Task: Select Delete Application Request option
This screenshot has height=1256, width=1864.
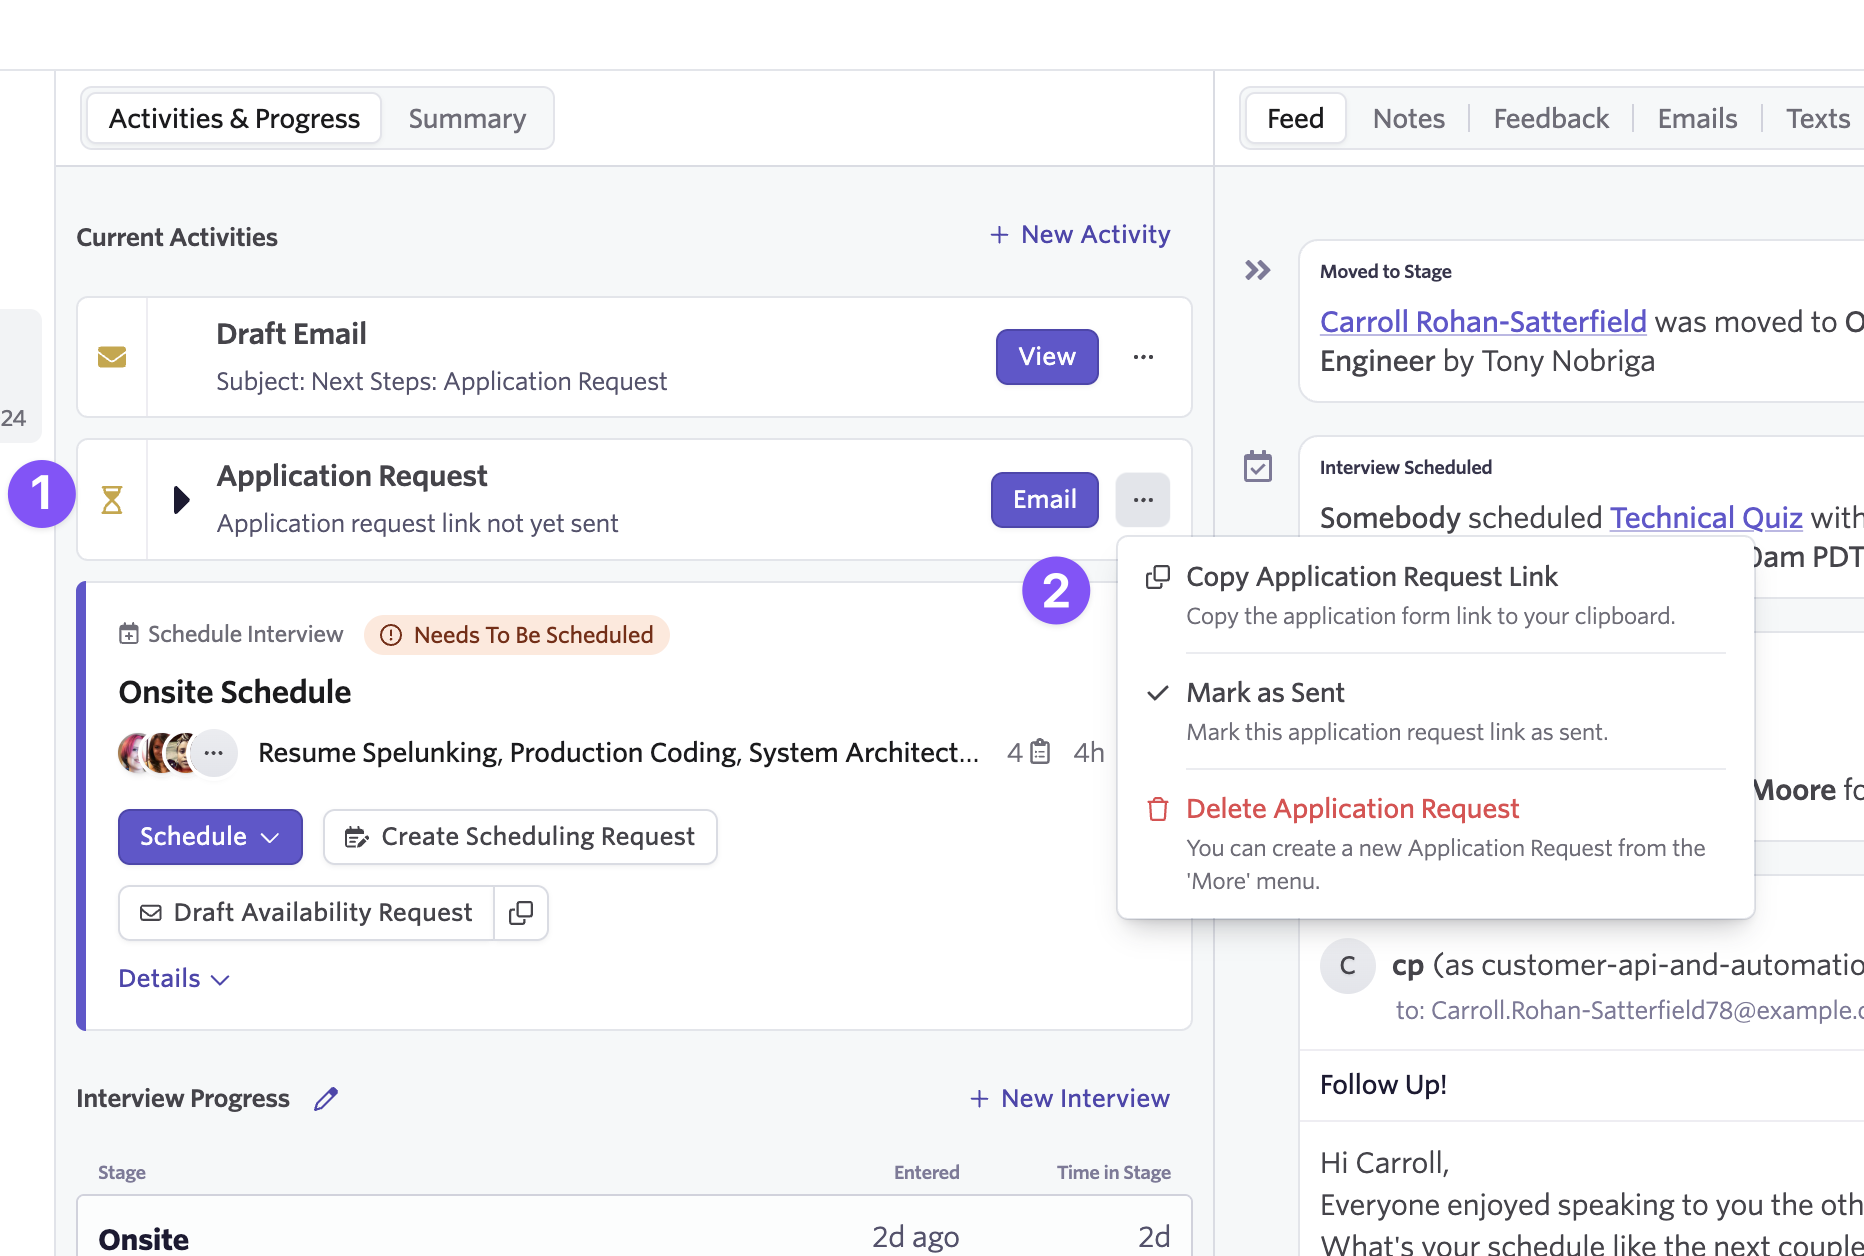Action: point(1352,808)
